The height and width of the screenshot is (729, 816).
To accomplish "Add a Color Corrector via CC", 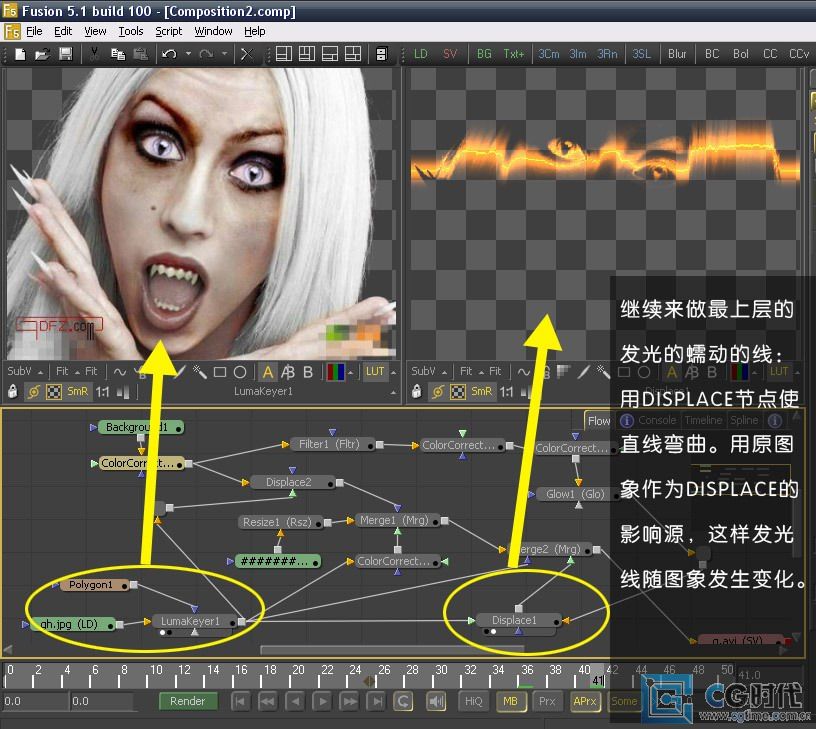I will tap(770, 54).
